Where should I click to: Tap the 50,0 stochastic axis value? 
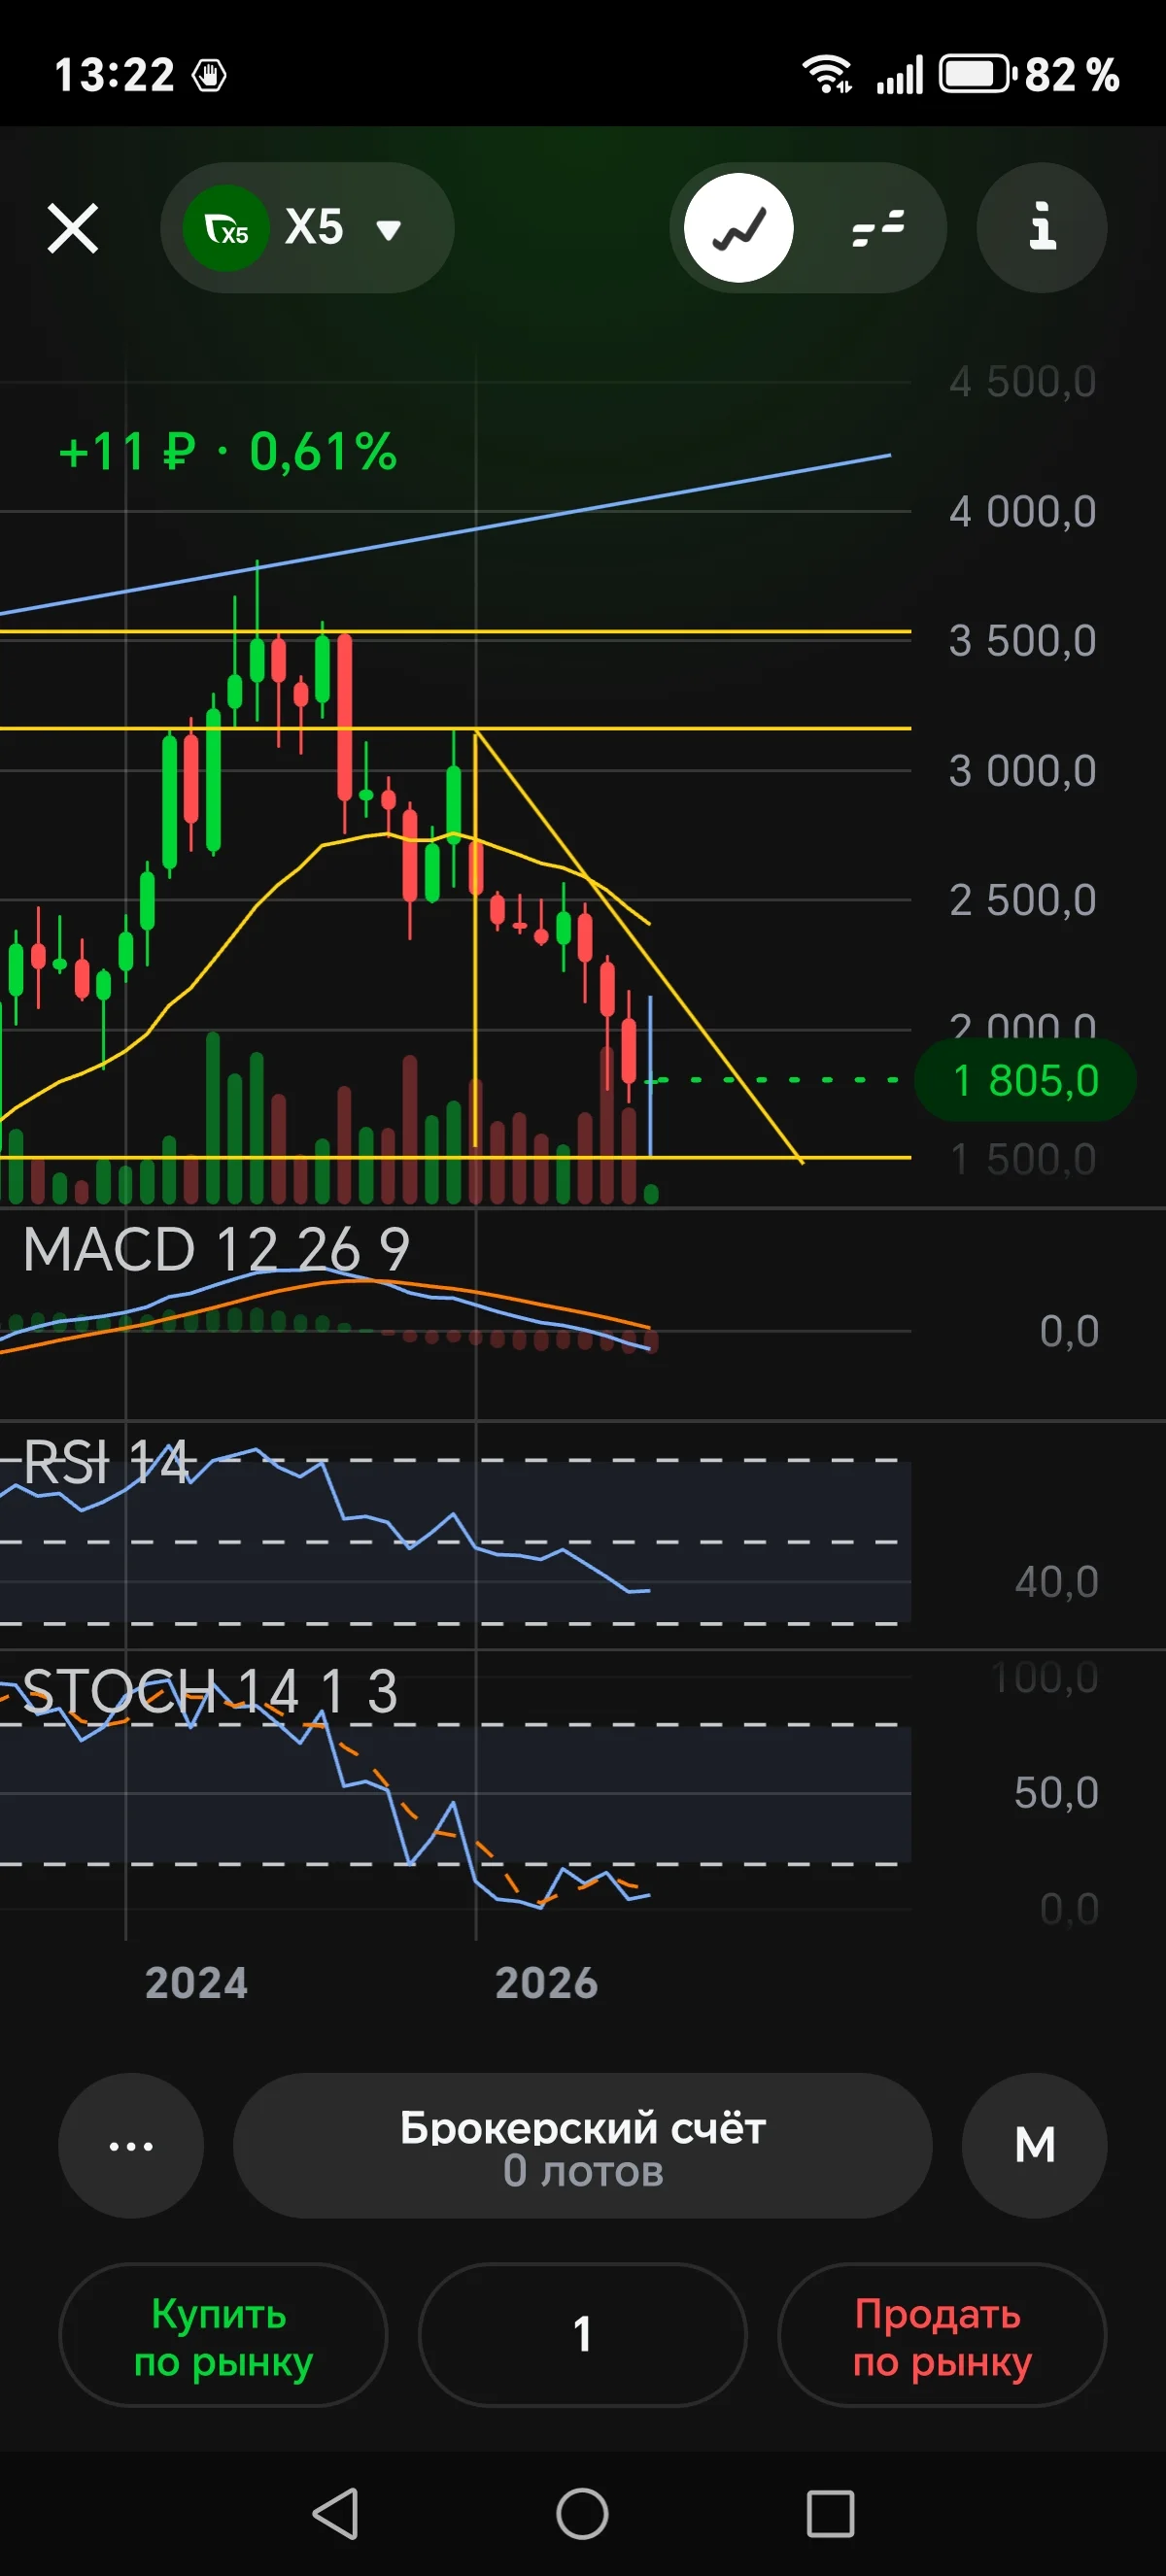click(1057, 1793)
